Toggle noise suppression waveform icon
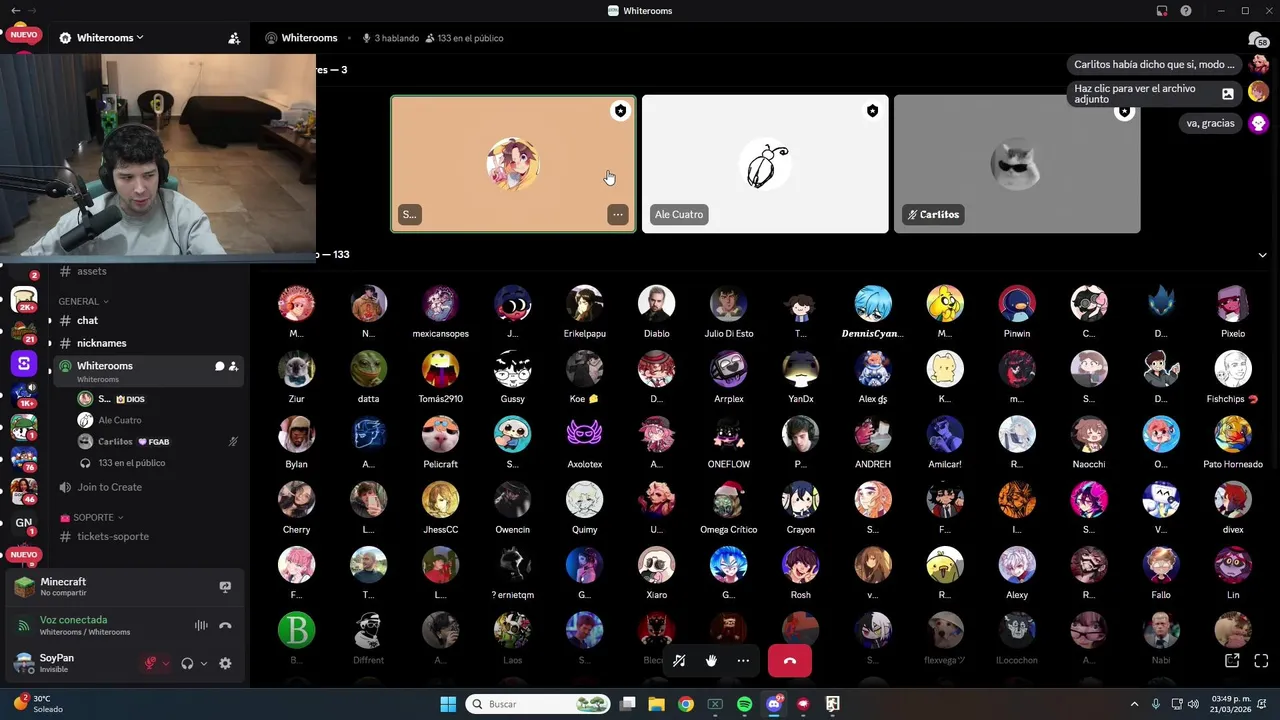Image resolution: width=1280 pixels, height=720 pixels. 201,626
